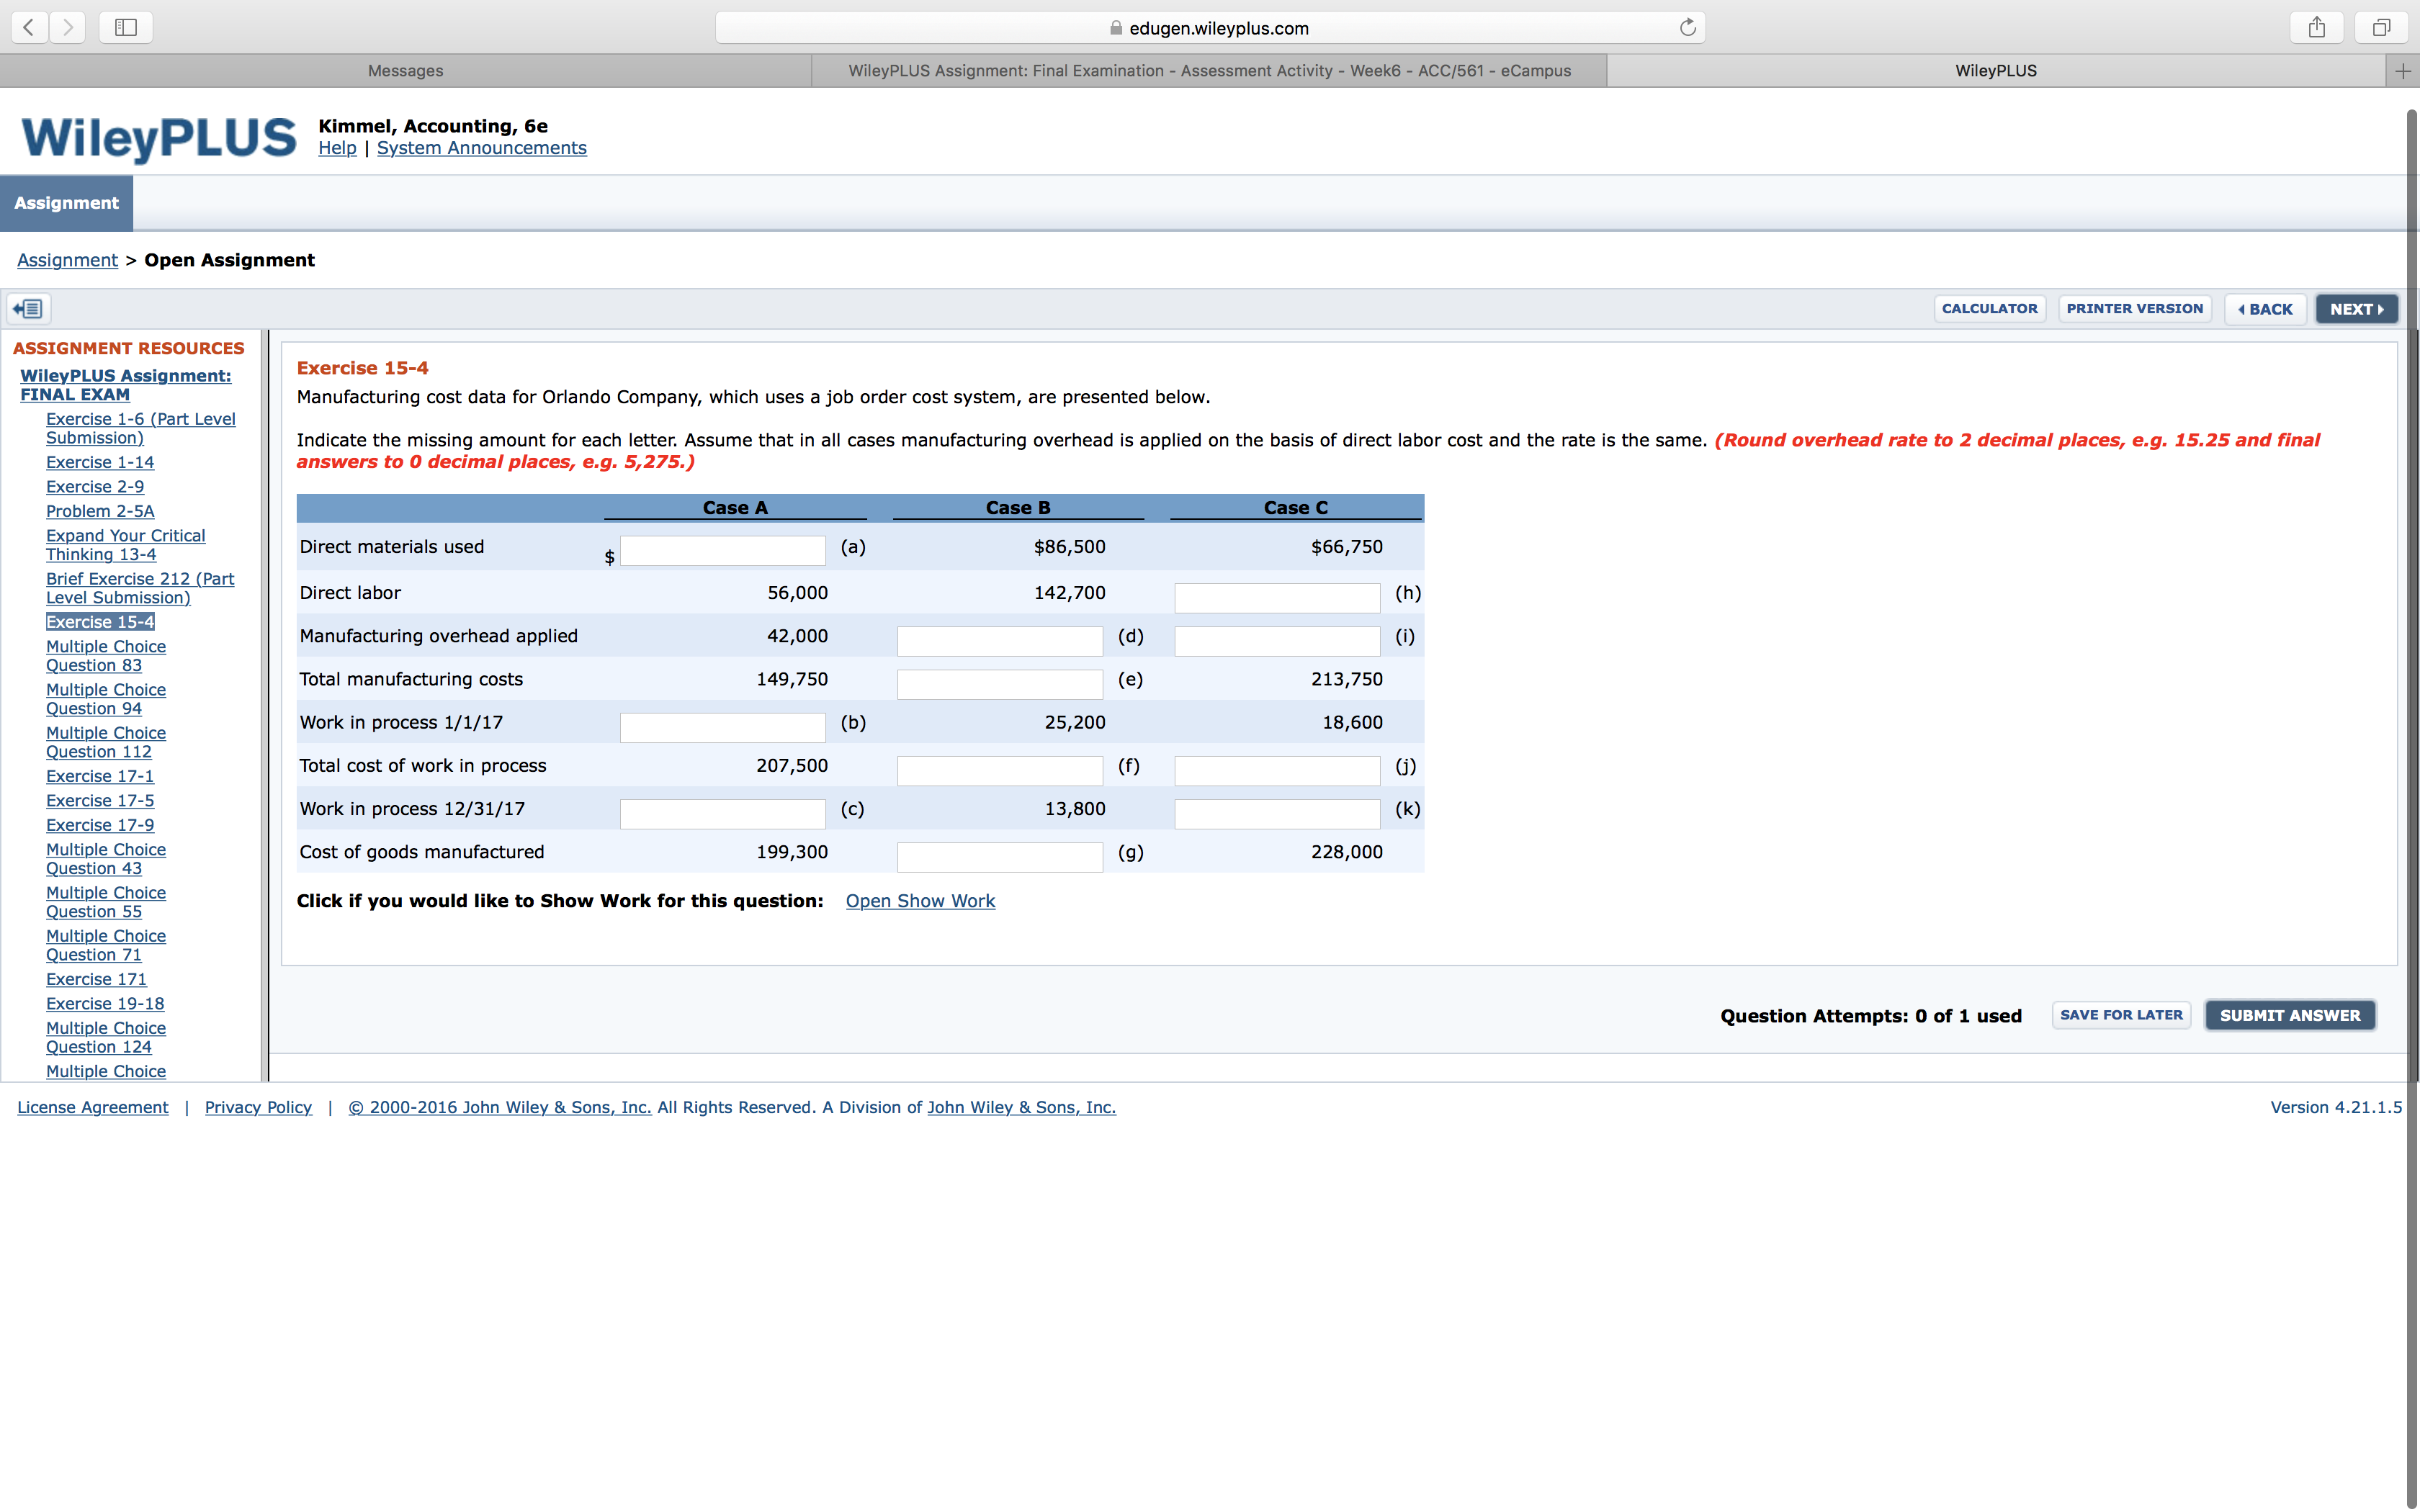2420x1512 pixels.
Task: Click input field (i) overhead applied Case C
Action: [1277, 640]
